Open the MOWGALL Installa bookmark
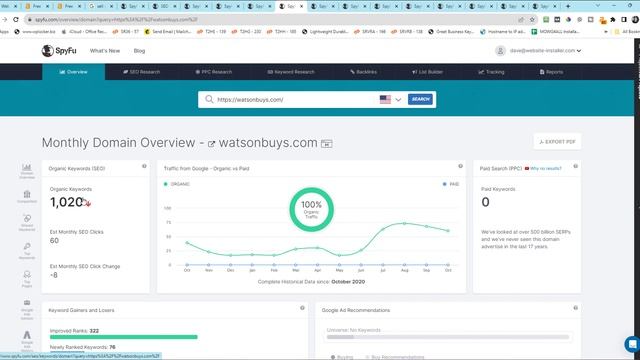The width and height of the screenshot is (640, 360). click(x=555, y=31)
